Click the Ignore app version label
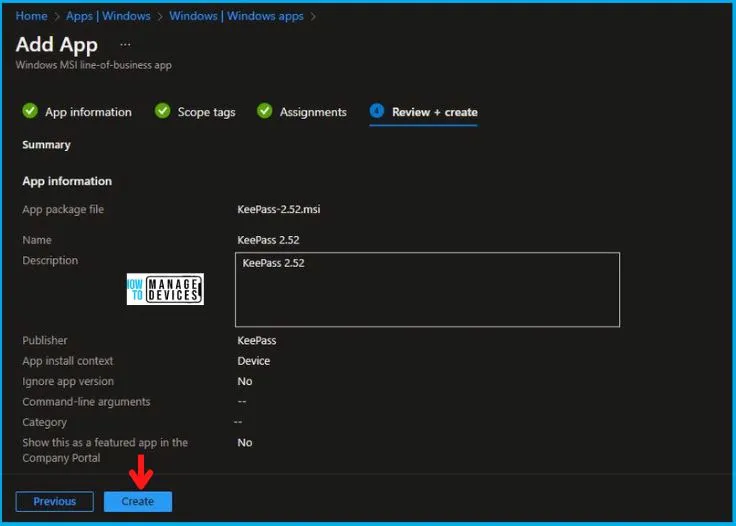Viewport: 736px width, 526px height. point(68,381)
